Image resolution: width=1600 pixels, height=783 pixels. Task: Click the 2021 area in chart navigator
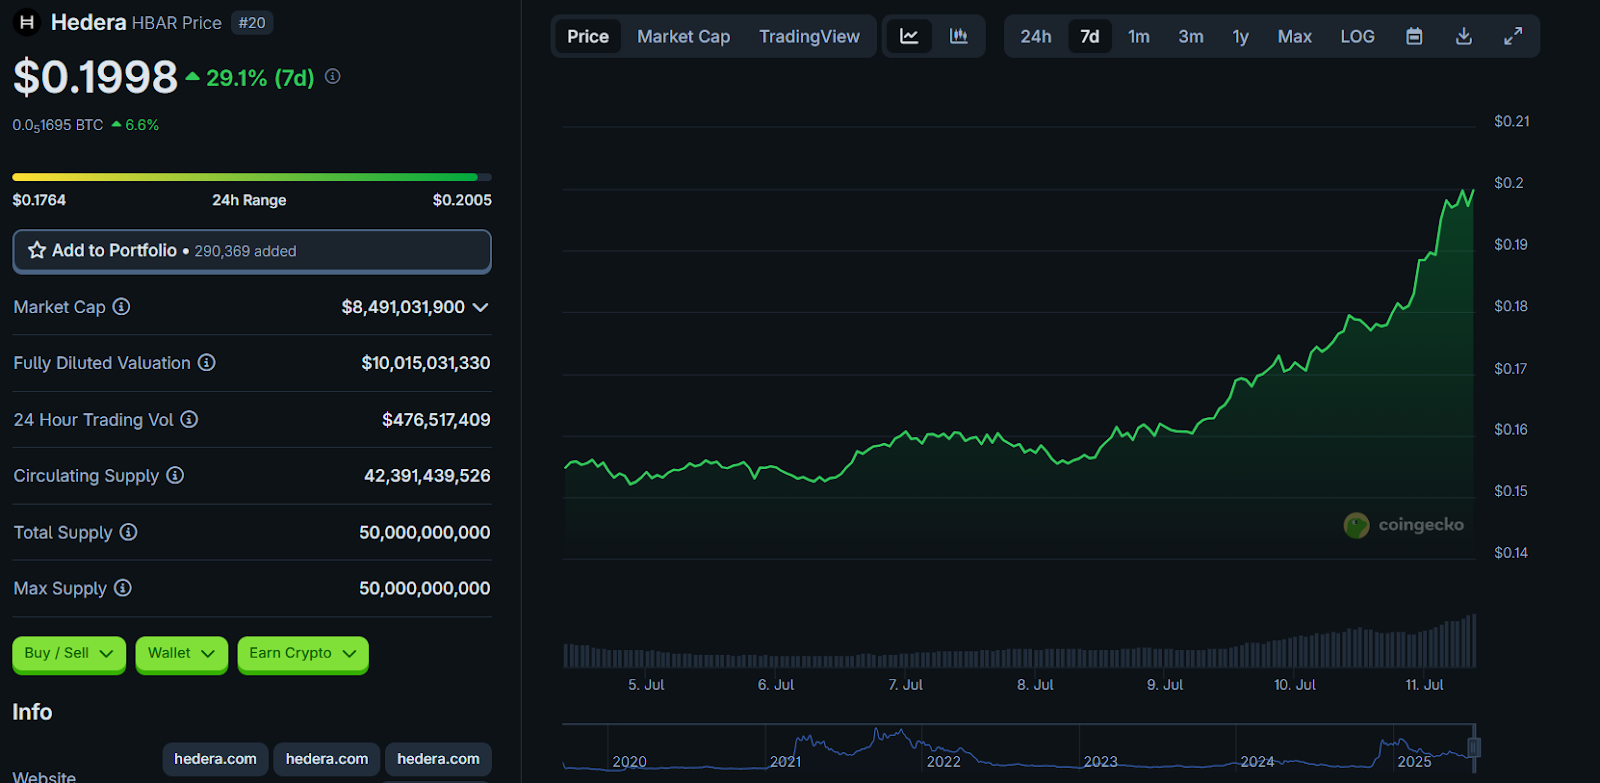(x=786, y=761)
